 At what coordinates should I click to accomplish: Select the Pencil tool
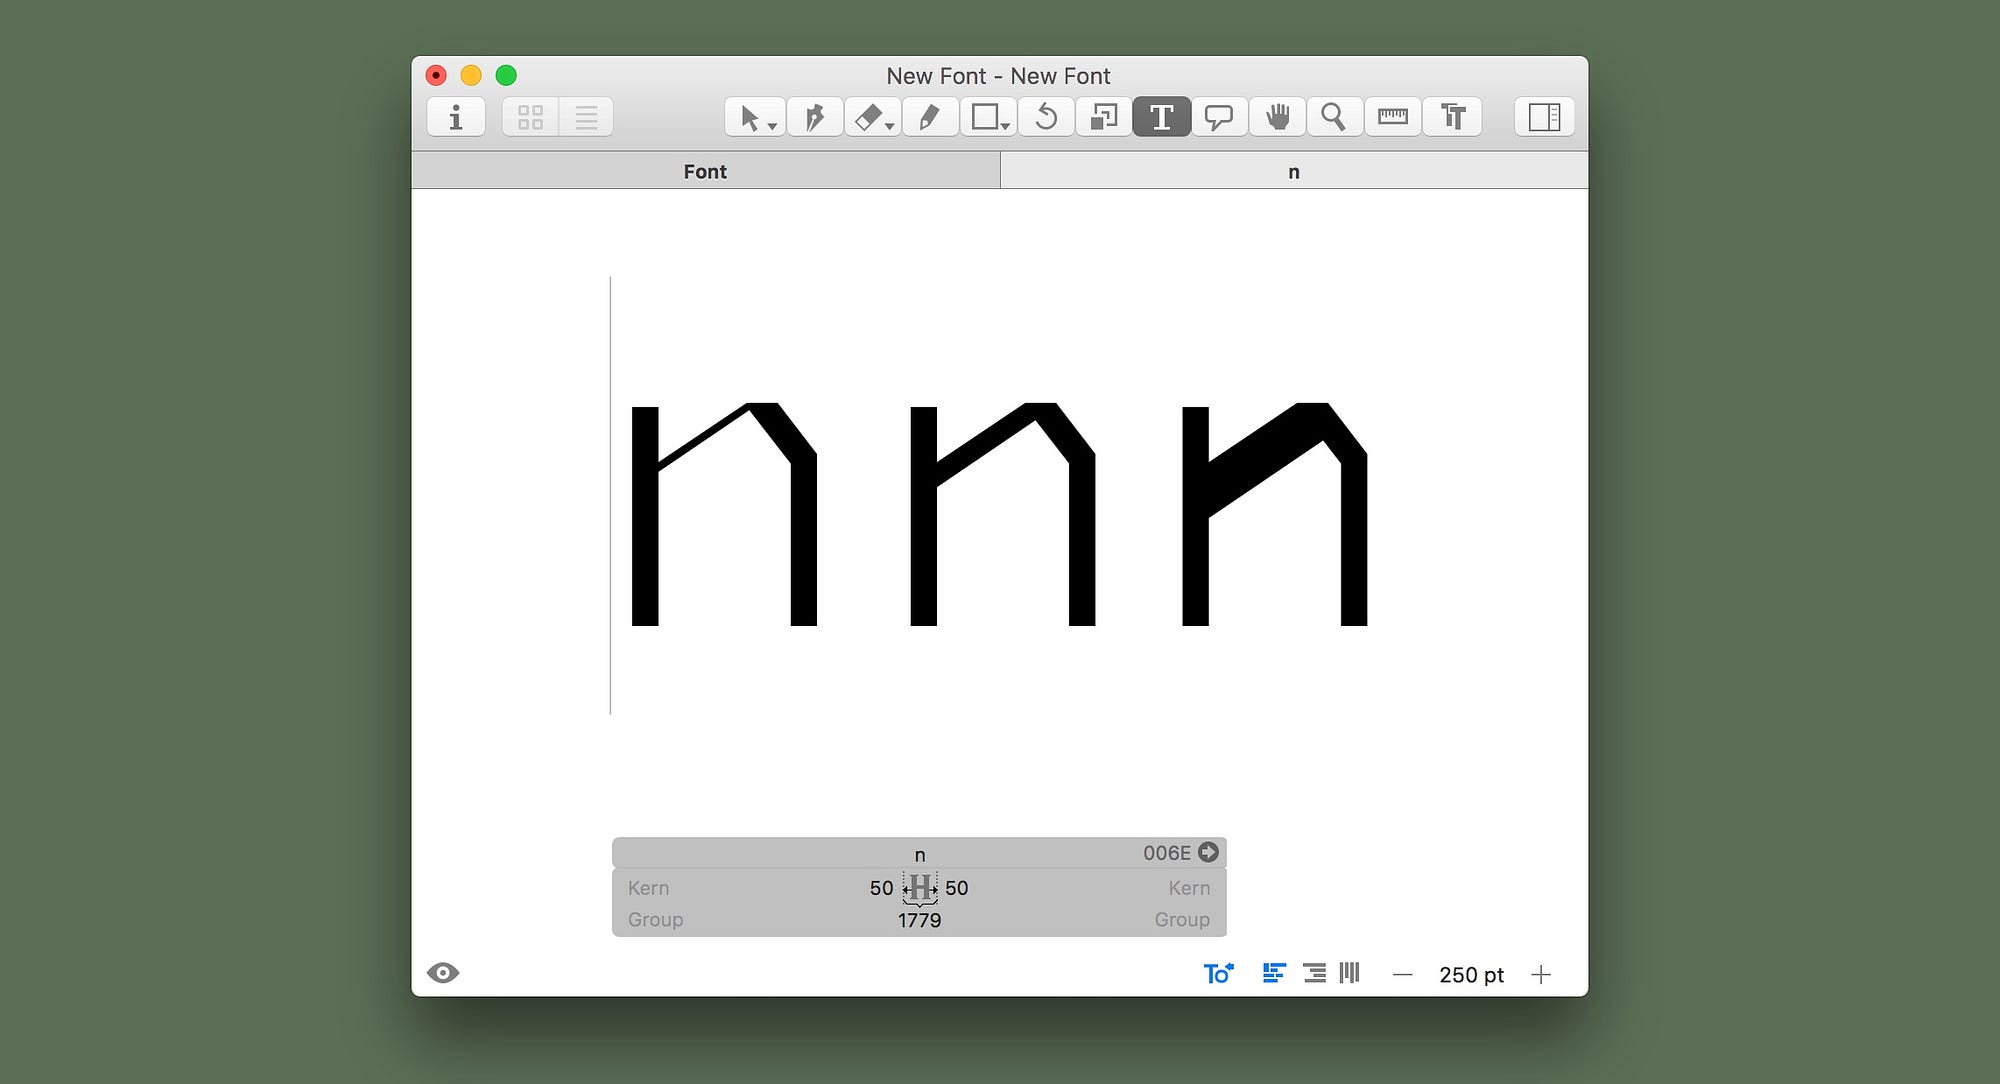click(x=929, y=117)
